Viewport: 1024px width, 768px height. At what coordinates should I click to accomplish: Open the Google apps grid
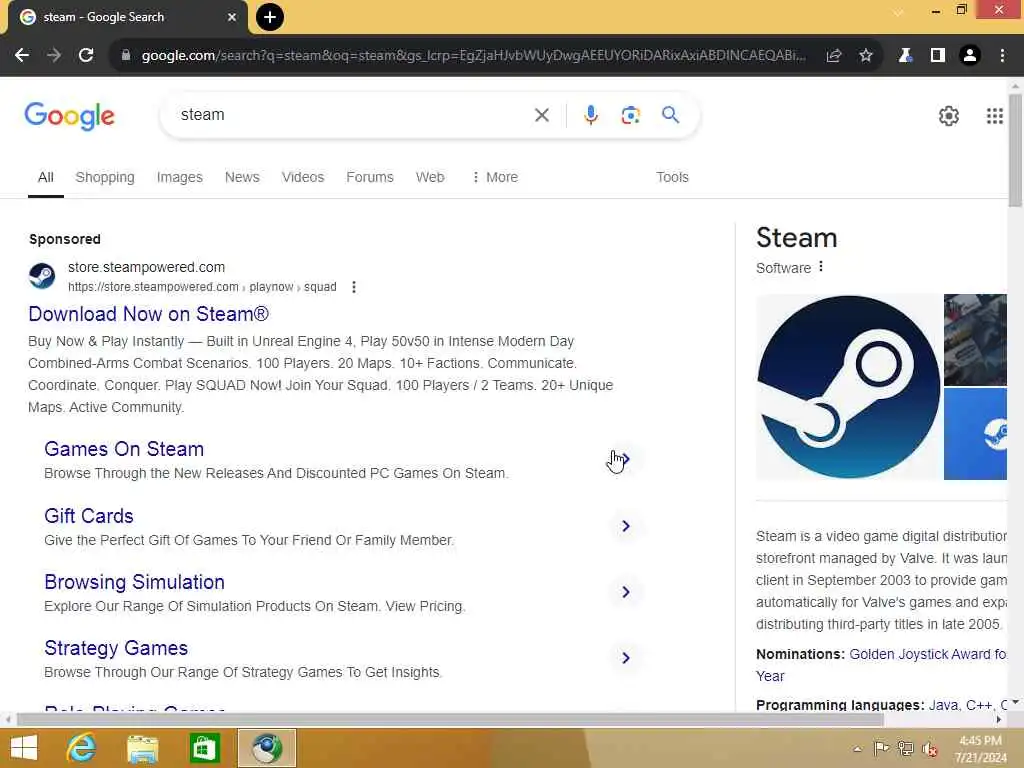(995, 116)
